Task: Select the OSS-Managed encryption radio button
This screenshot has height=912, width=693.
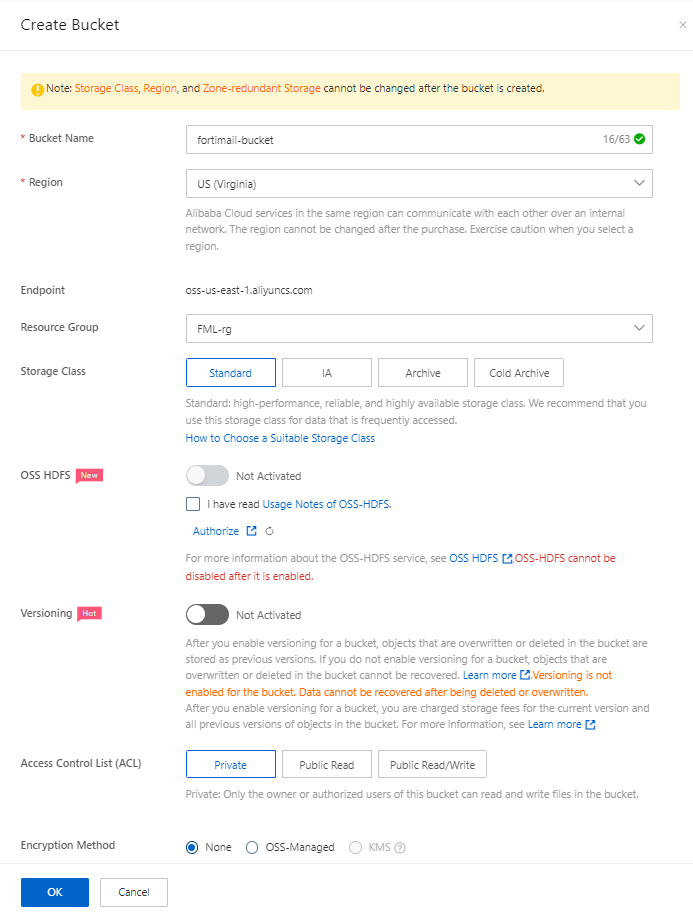Action: (252, 847)
